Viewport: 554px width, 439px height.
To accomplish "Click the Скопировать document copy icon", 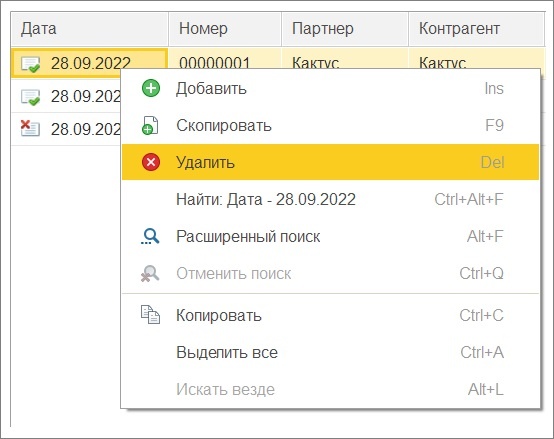I will coord(150,125).
